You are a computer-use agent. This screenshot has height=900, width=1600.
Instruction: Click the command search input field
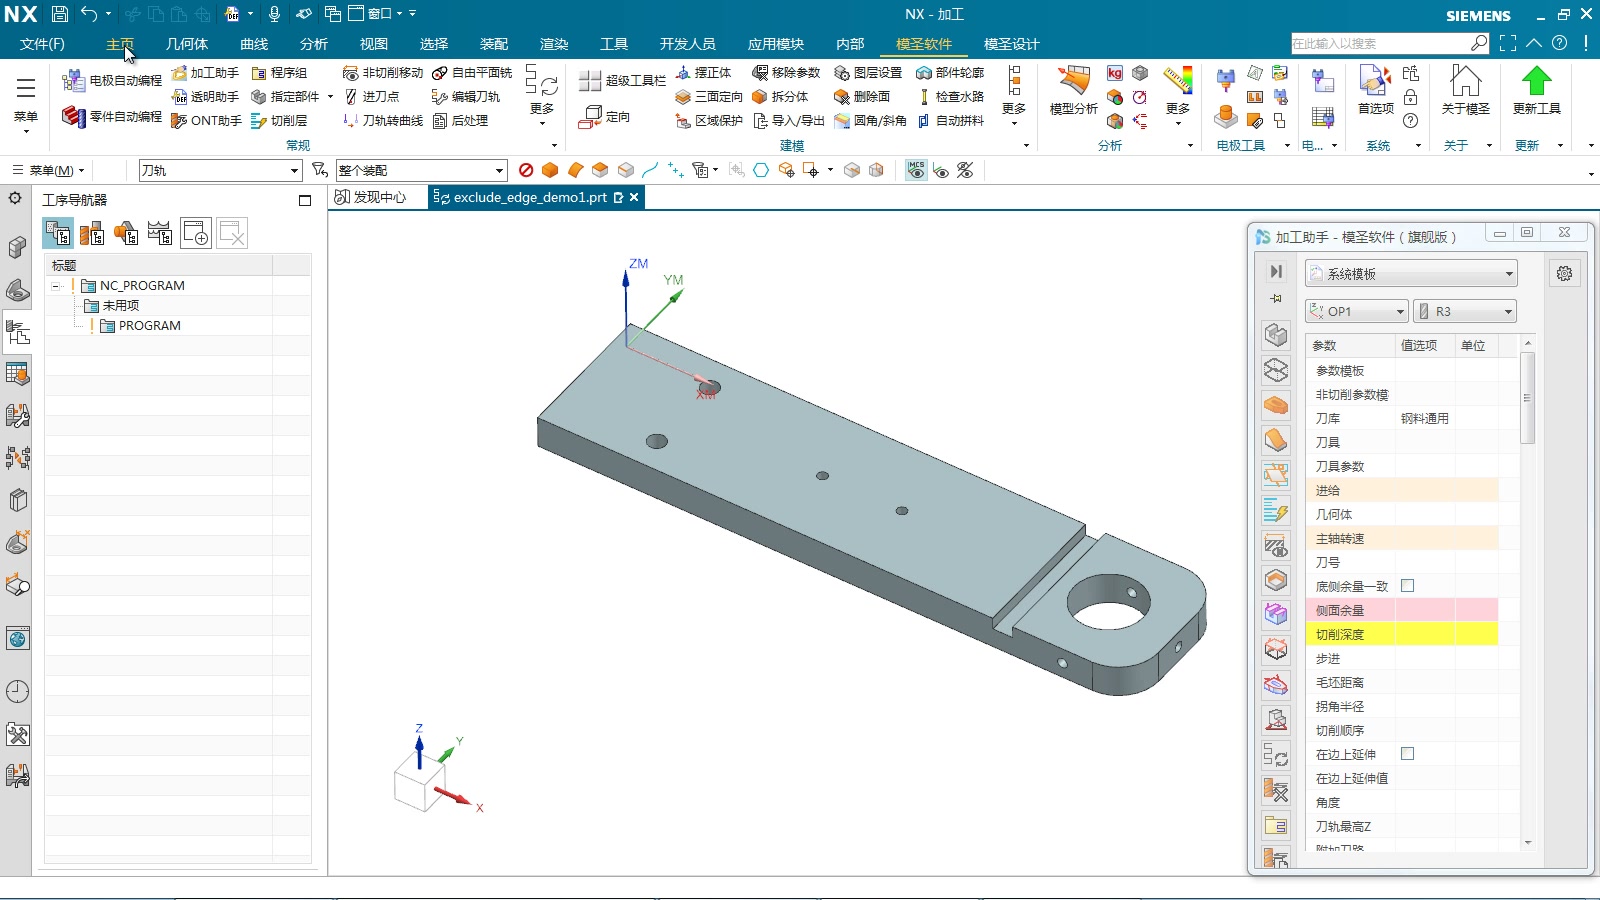coord(1380,44)
